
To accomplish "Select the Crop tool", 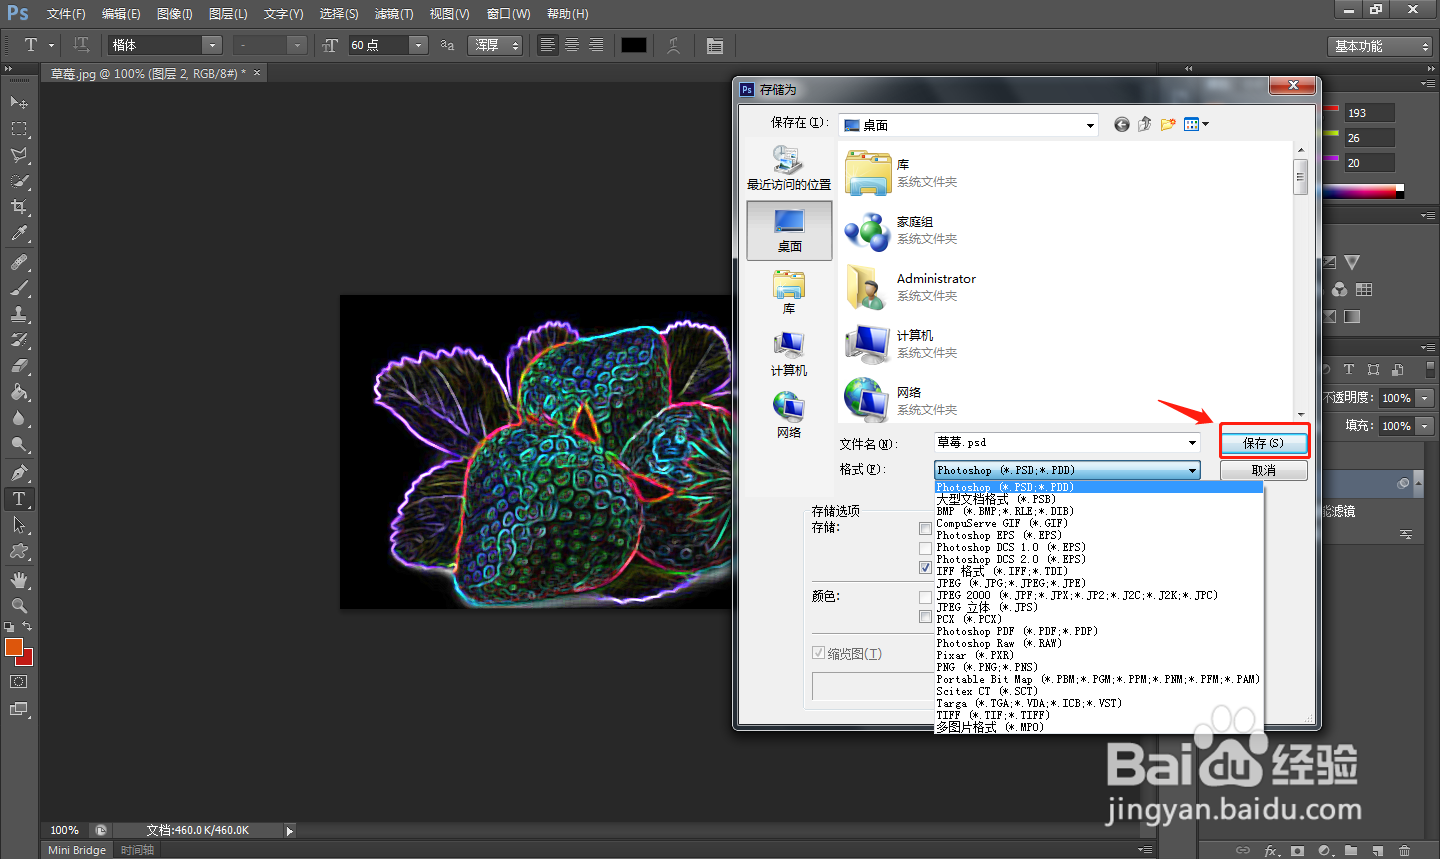I will tap(19, 207).
